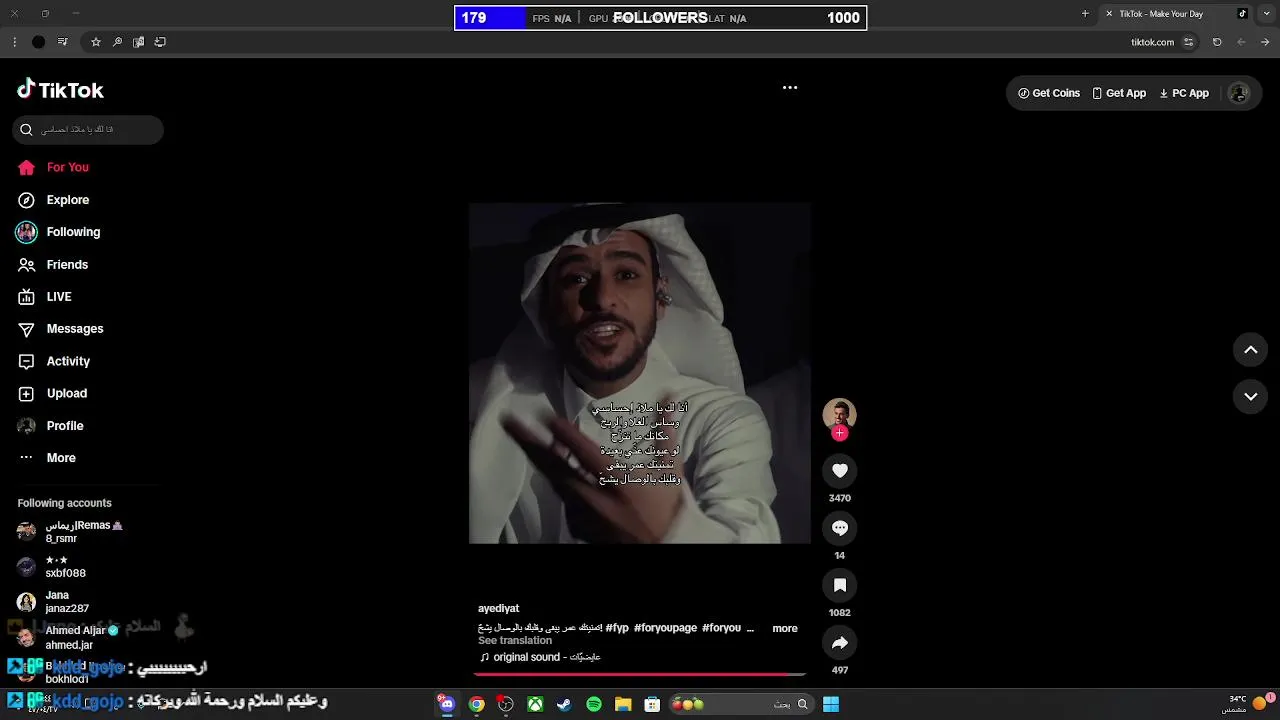Open Messages in the sidebar
Viewport: 1280px width, 720px height.
[75, 329]
